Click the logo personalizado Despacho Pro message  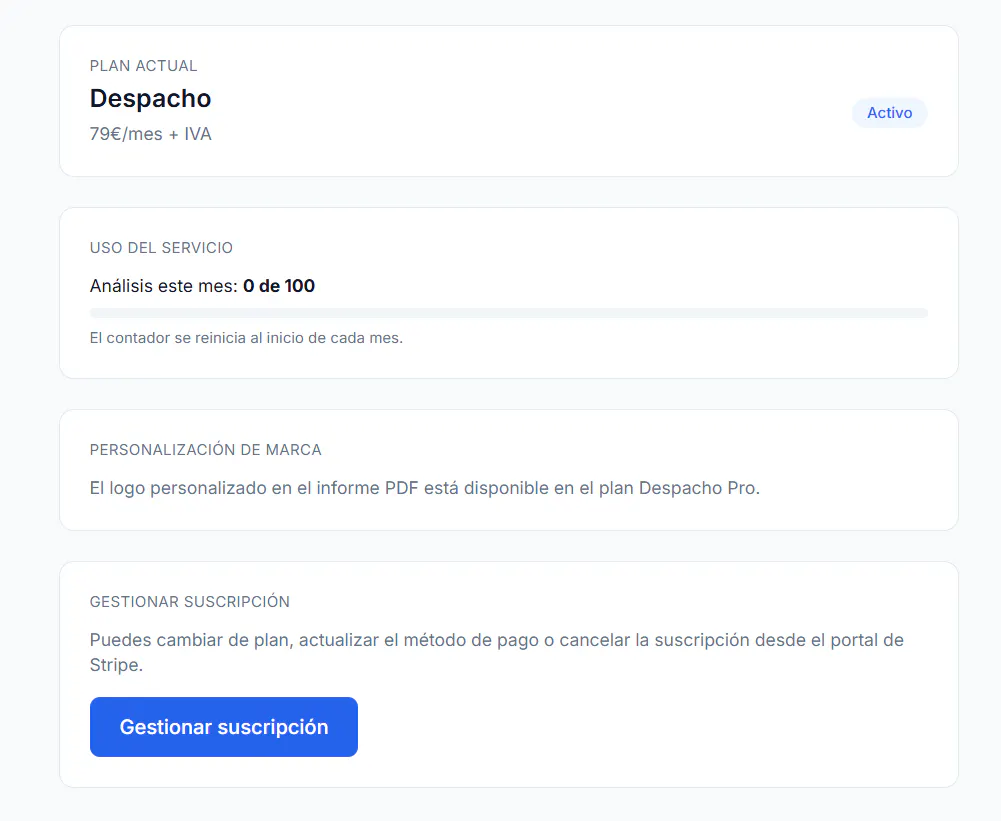(425, 488)
